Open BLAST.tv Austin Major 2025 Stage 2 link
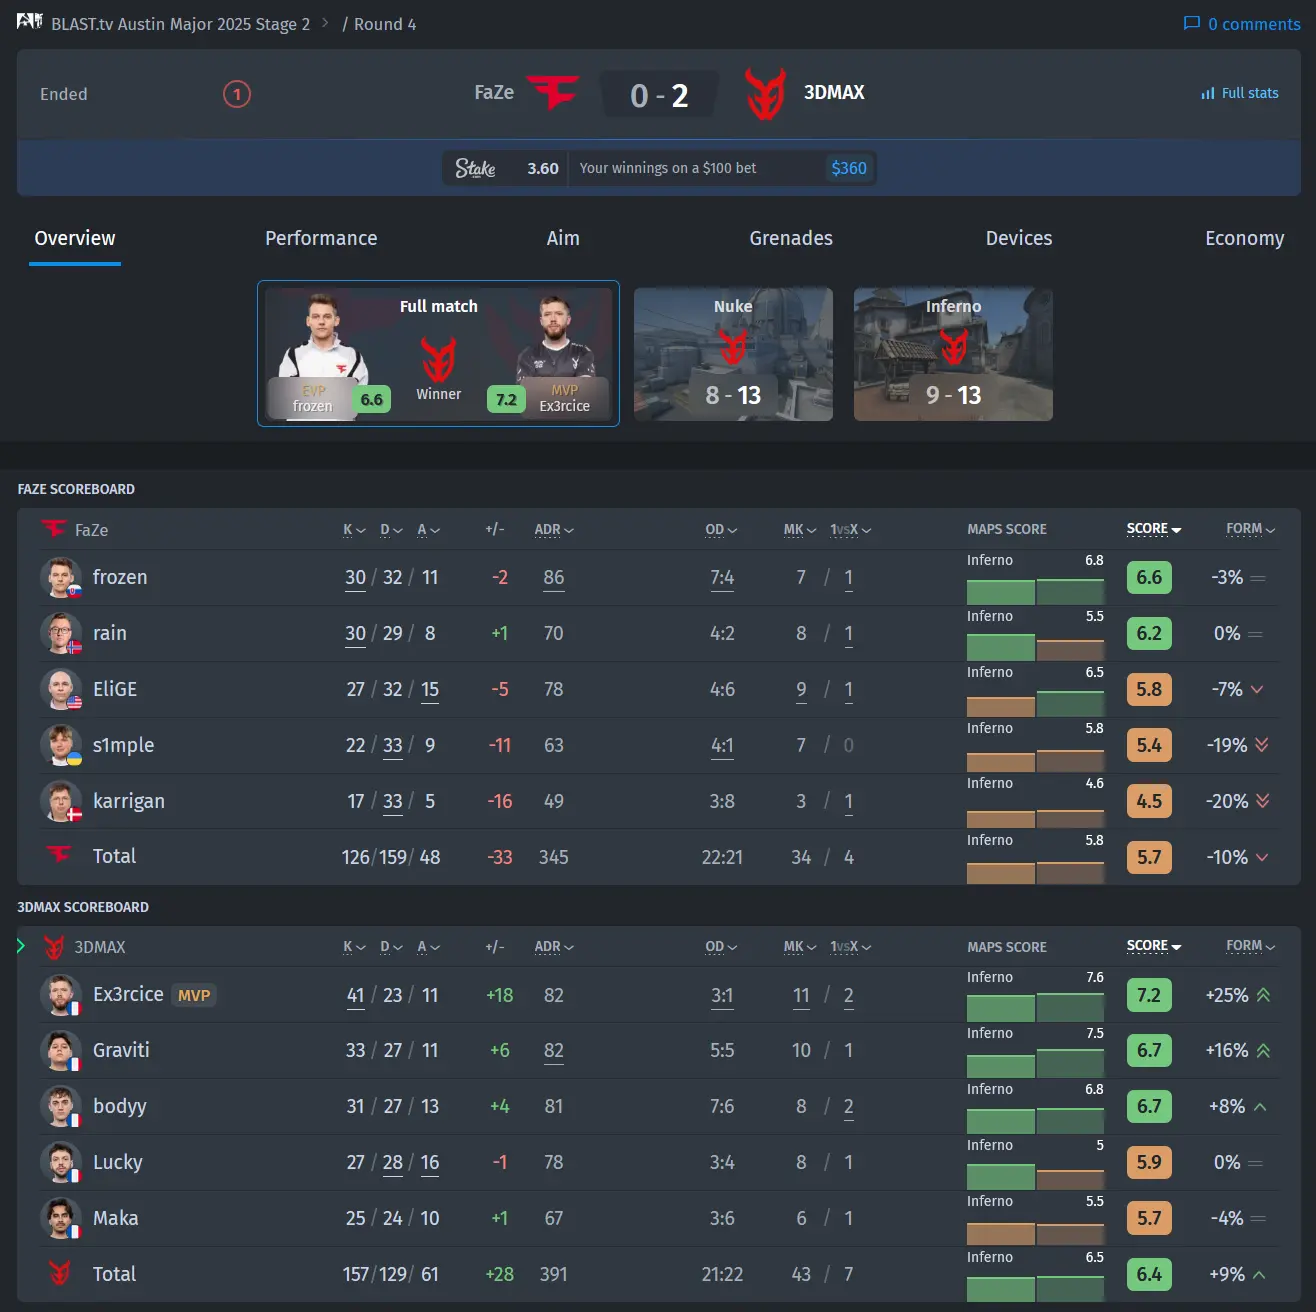The image size is (1316, 1312). coord(180,24)
